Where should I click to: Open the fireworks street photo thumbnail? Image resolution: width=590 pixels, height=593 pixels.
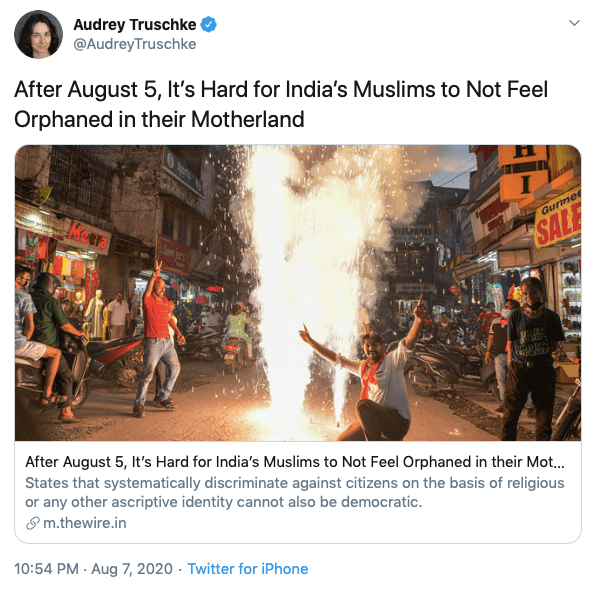click(298, 293)
